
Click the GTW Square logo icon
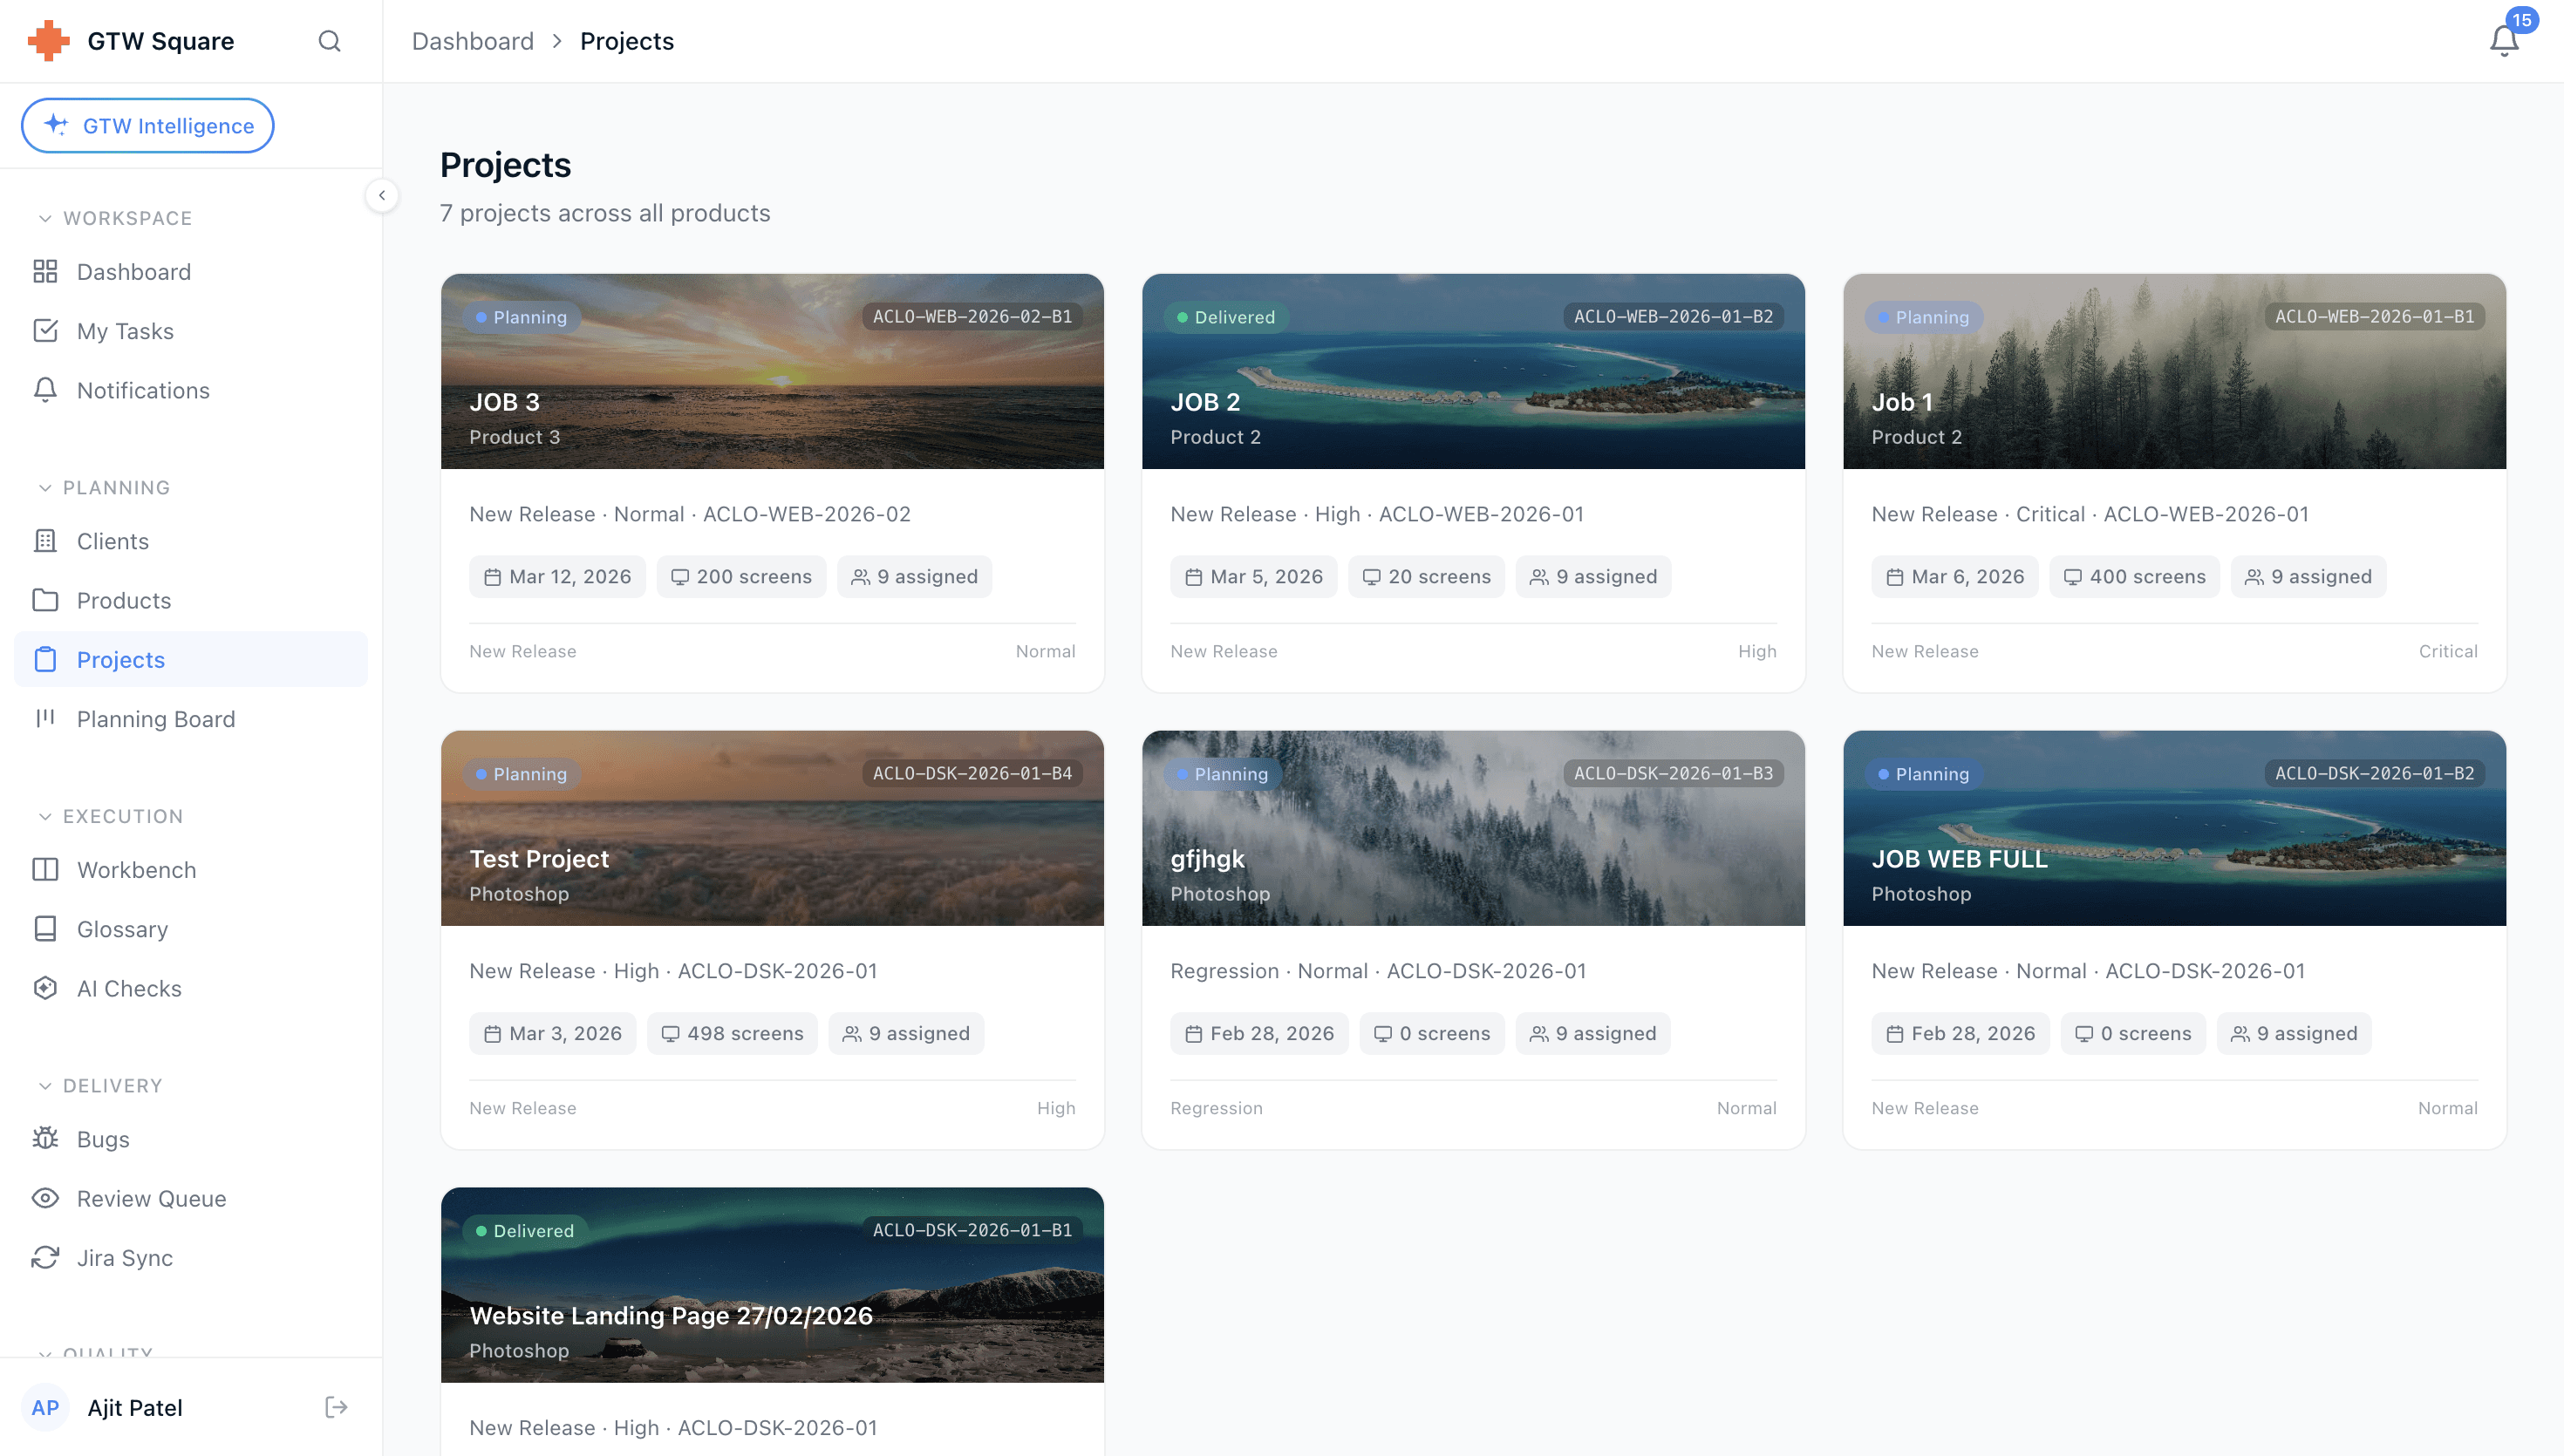tap(48, 41)
